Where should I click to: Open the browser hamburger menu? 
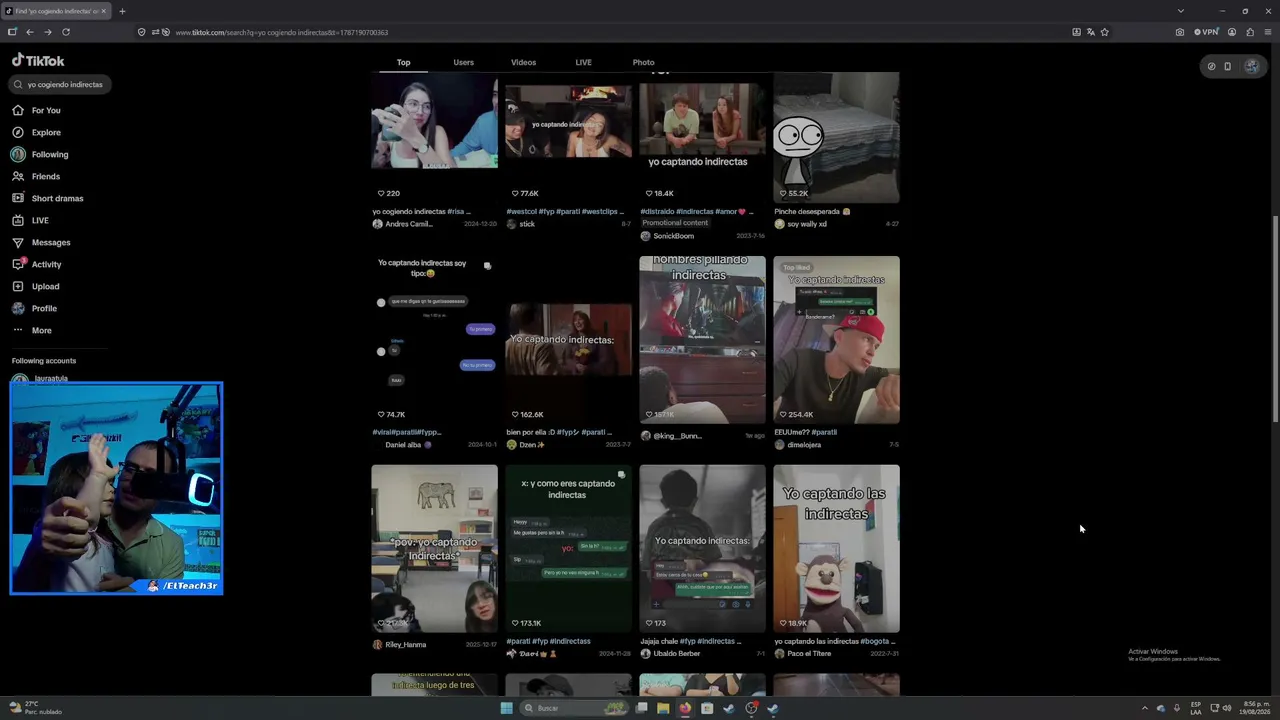coord(1268,32)
